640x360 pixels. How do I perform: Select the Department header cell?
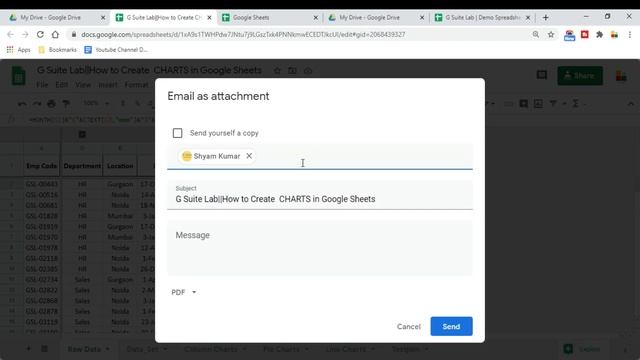[82, 166]
